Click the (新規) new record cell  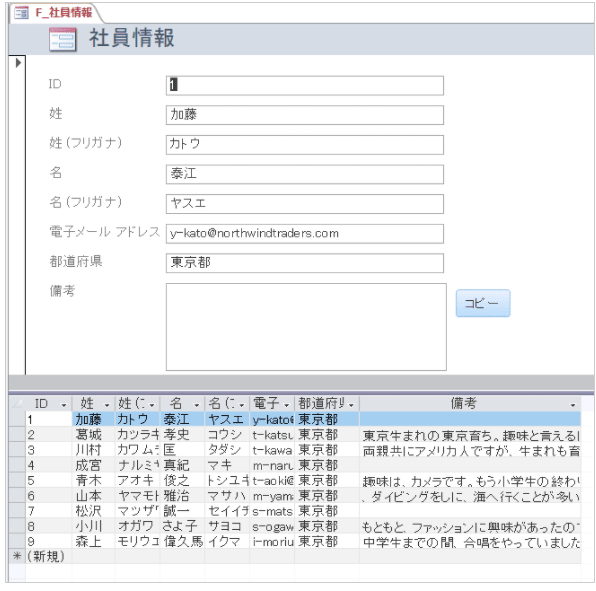pyautogui.click(x=49, y=556)
